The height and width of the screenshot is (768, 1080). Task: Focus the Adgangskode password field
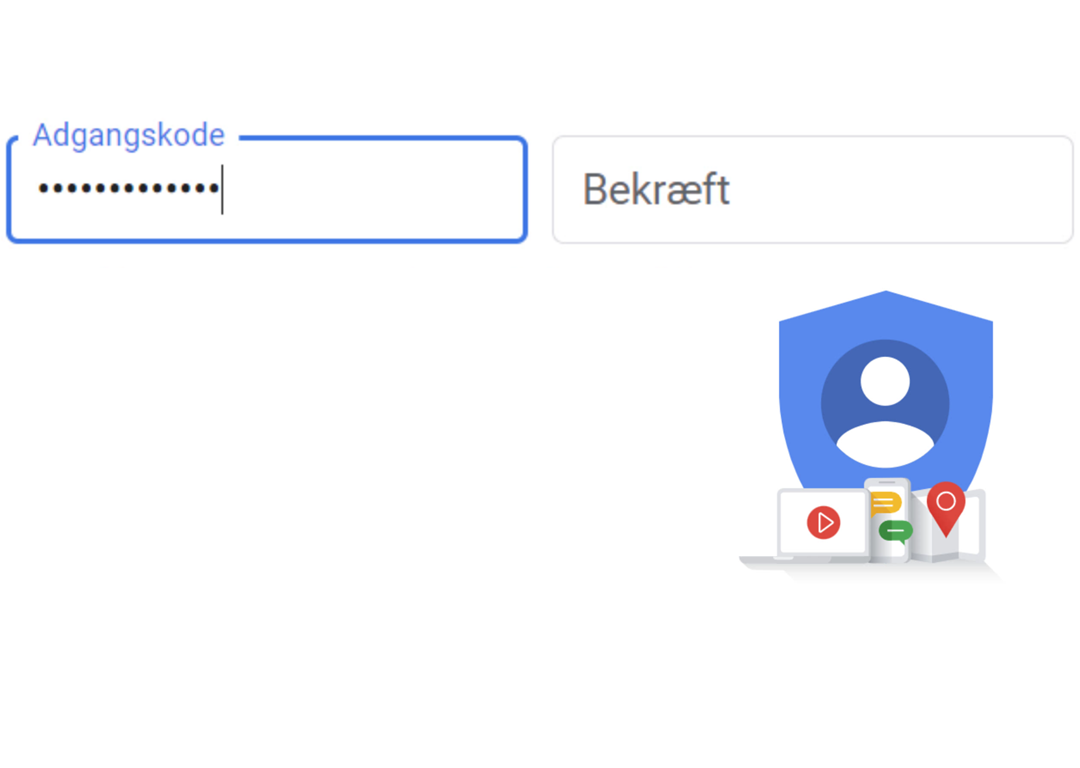(267, 190)
